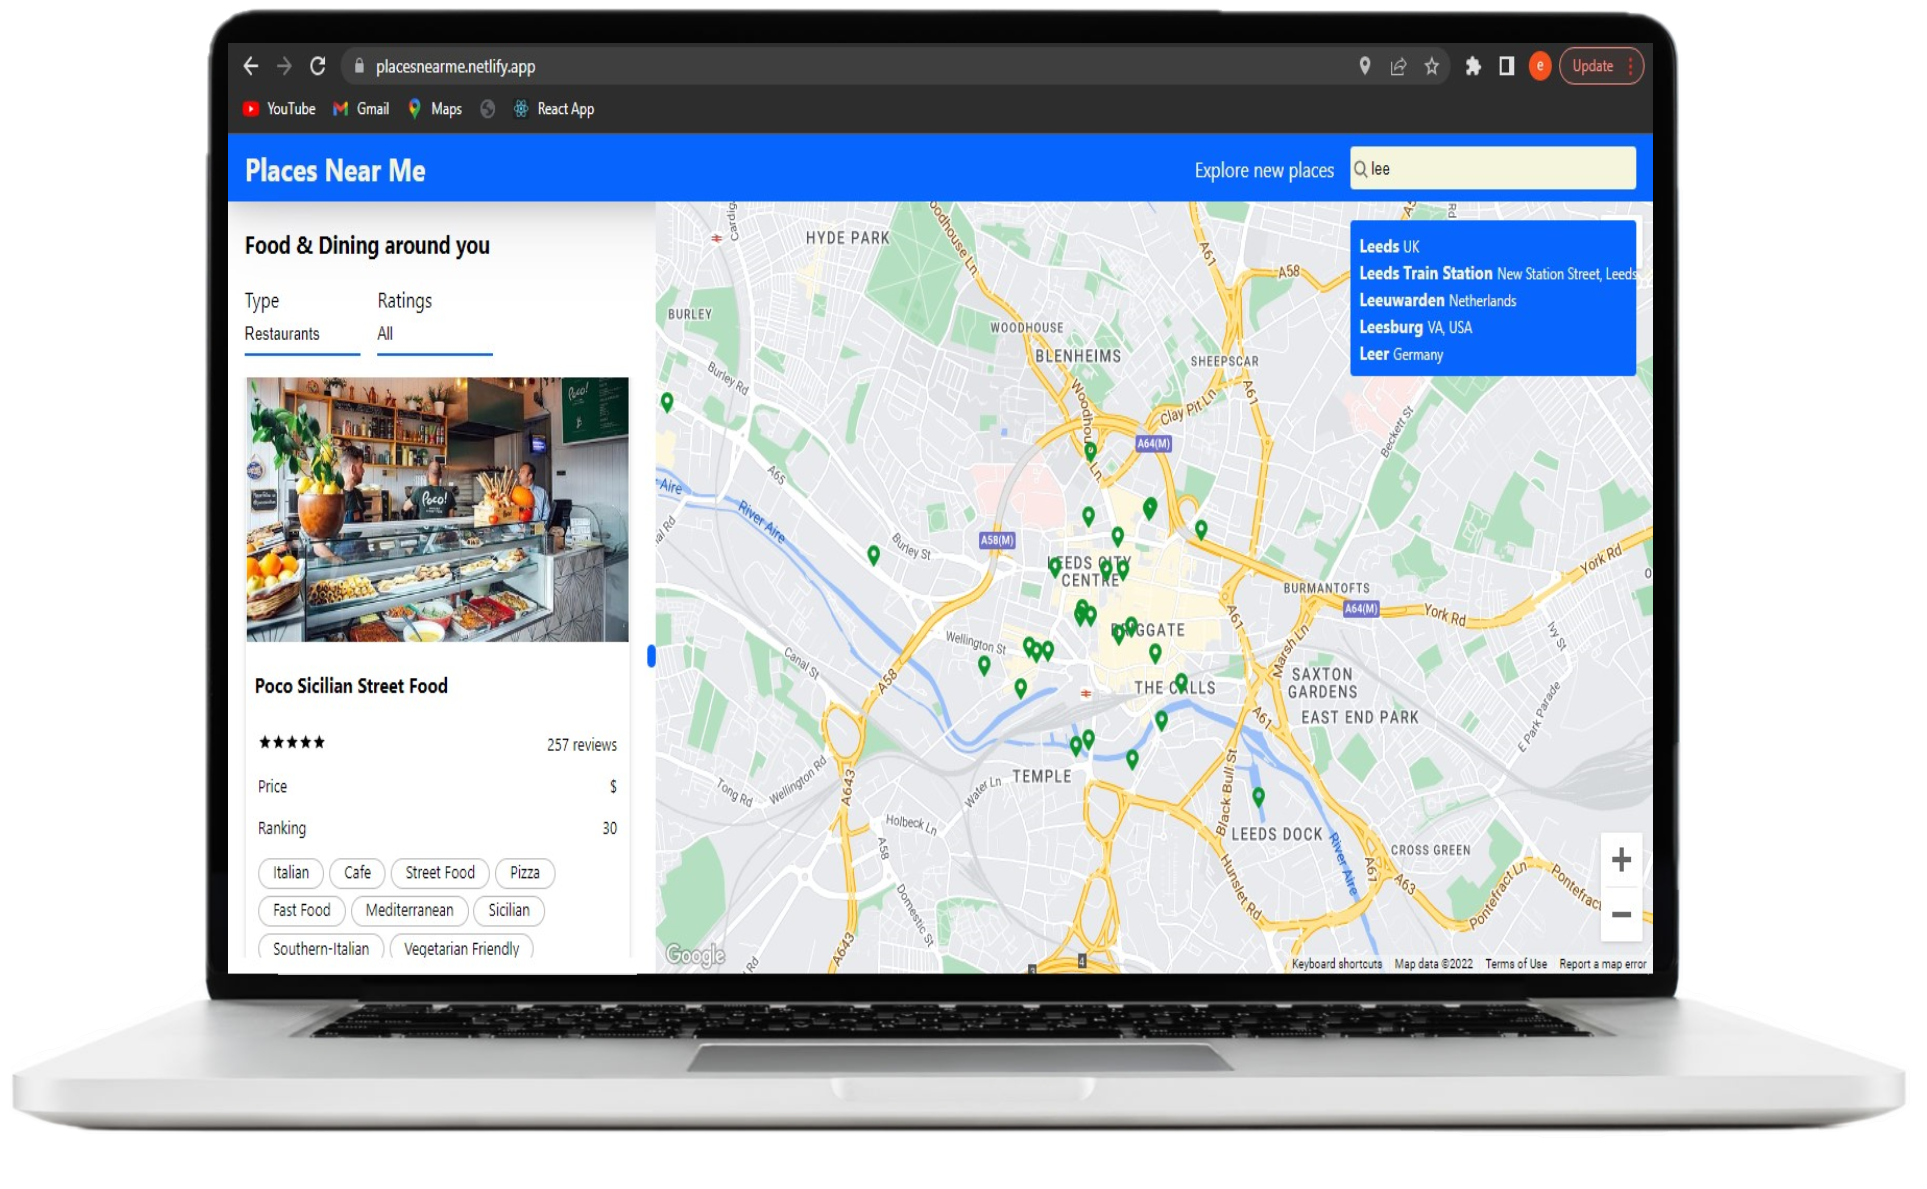Click the Street Food tag chip
1927x1189 pixels.
440,873
